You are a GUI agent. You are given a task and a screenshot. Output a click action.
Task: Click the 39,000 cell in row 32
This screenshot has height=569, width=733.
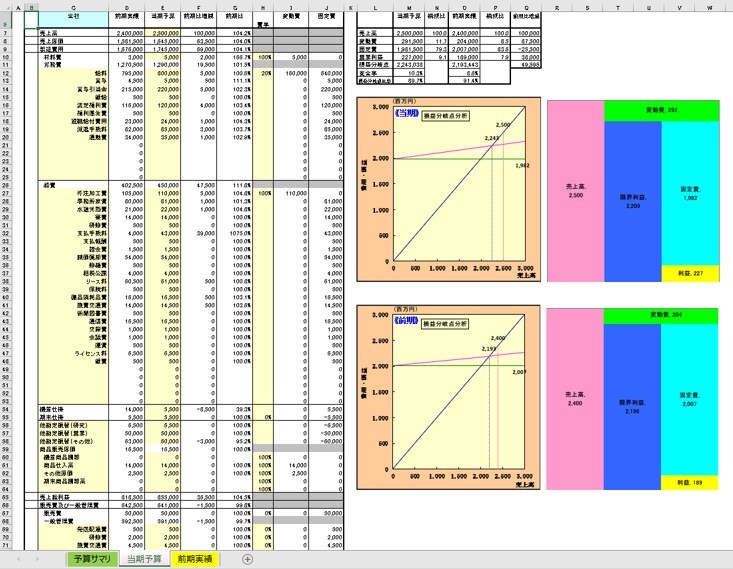click(x=199, y=233)
